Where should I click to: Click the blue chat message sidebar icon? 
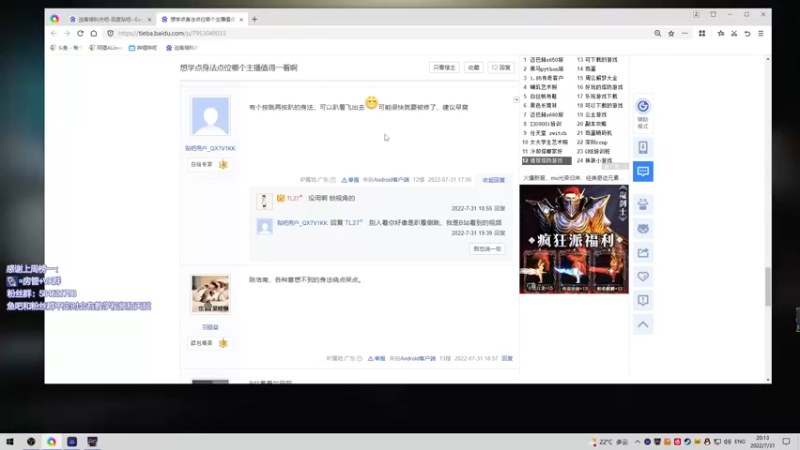click(x=643, y=171)
